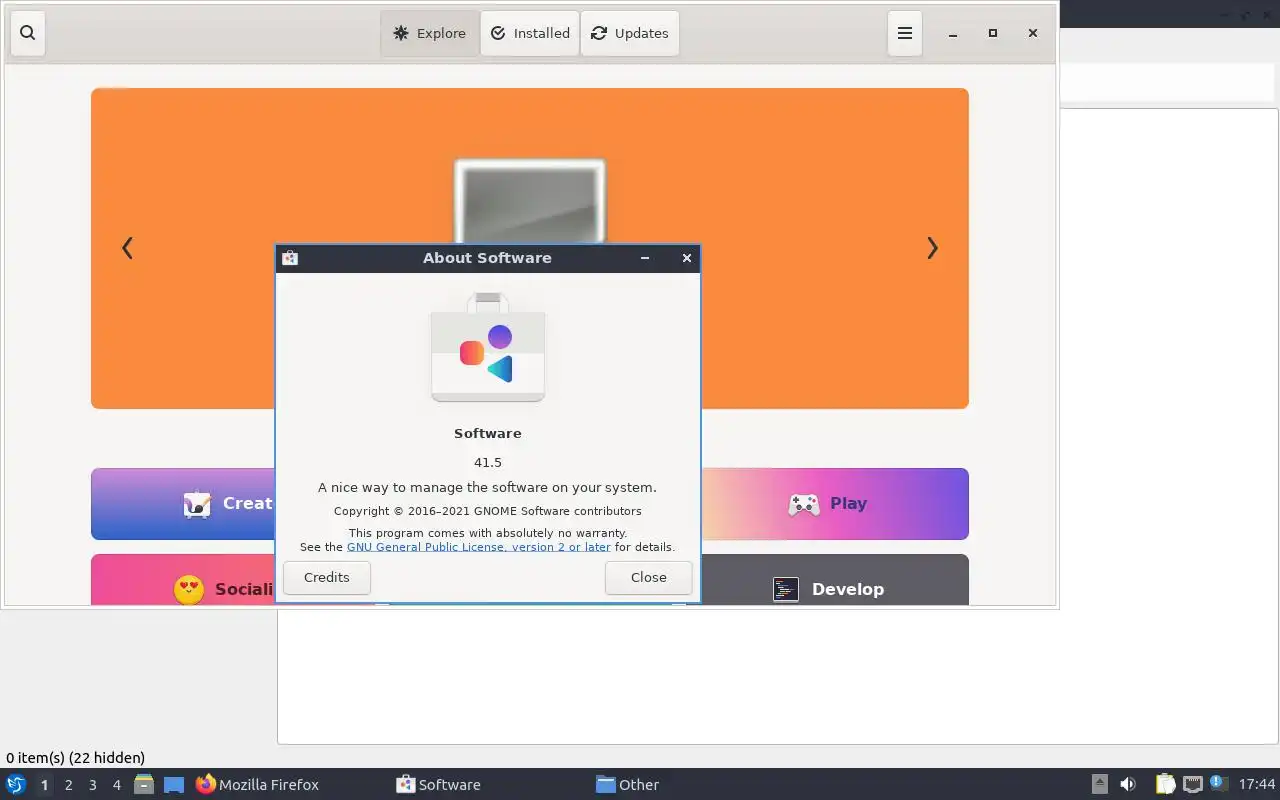Close the Software main window
Image resolution: width=1280 pixels, height=800 pixels.
1033,33
